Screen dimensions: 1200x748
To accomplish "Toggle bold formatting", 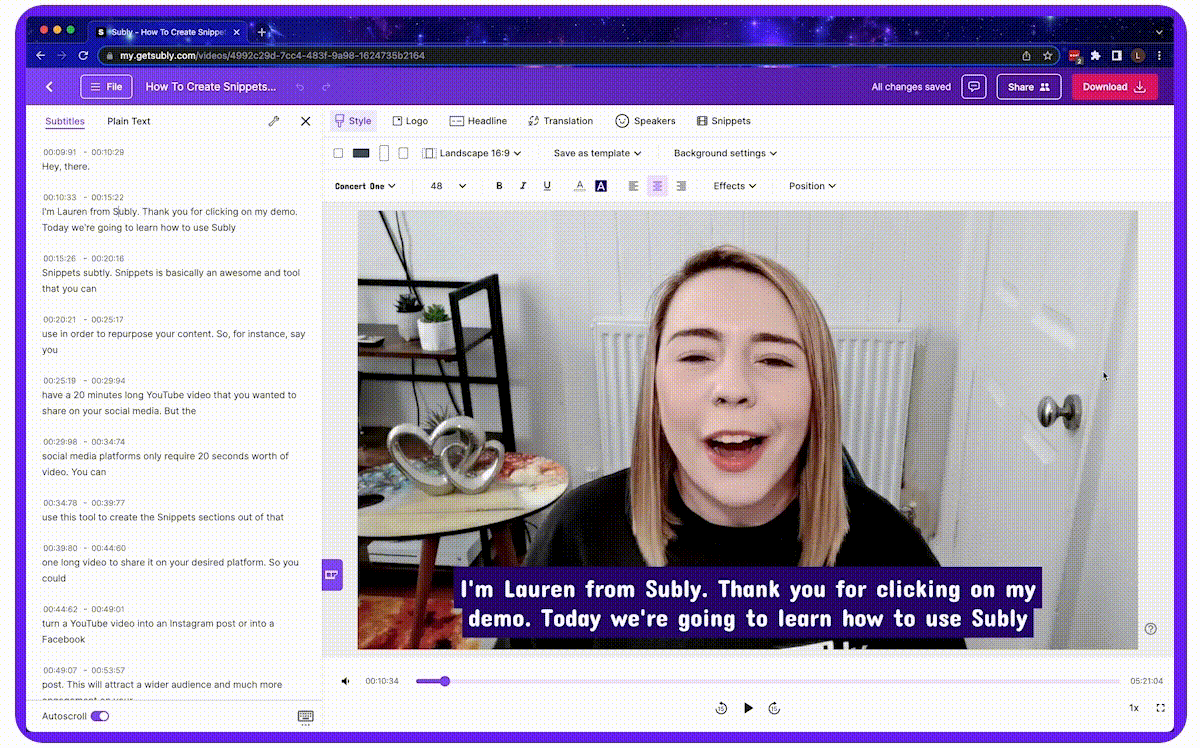I will (x=499, y=186).
